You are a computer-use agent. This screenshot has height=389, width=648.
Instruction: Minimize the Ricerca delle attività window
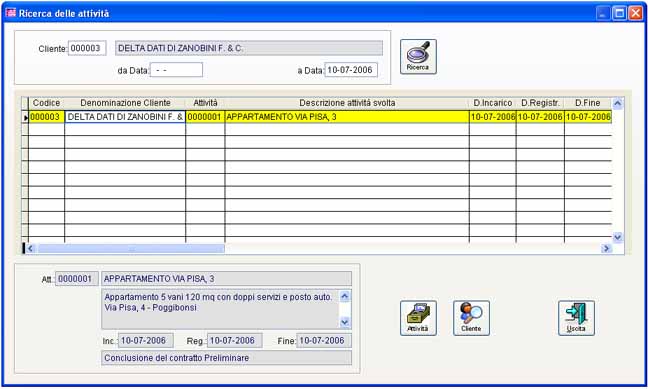603,13
